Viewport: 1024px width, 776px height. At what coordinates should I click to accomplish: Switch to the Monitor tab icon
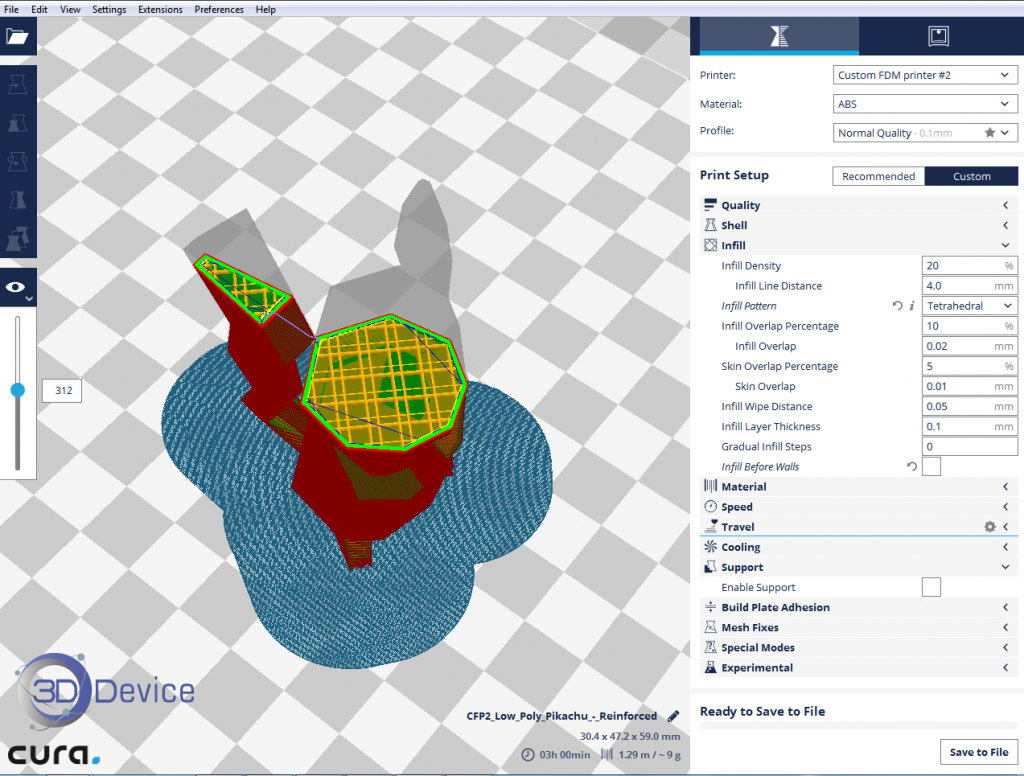tap(938, 35)
